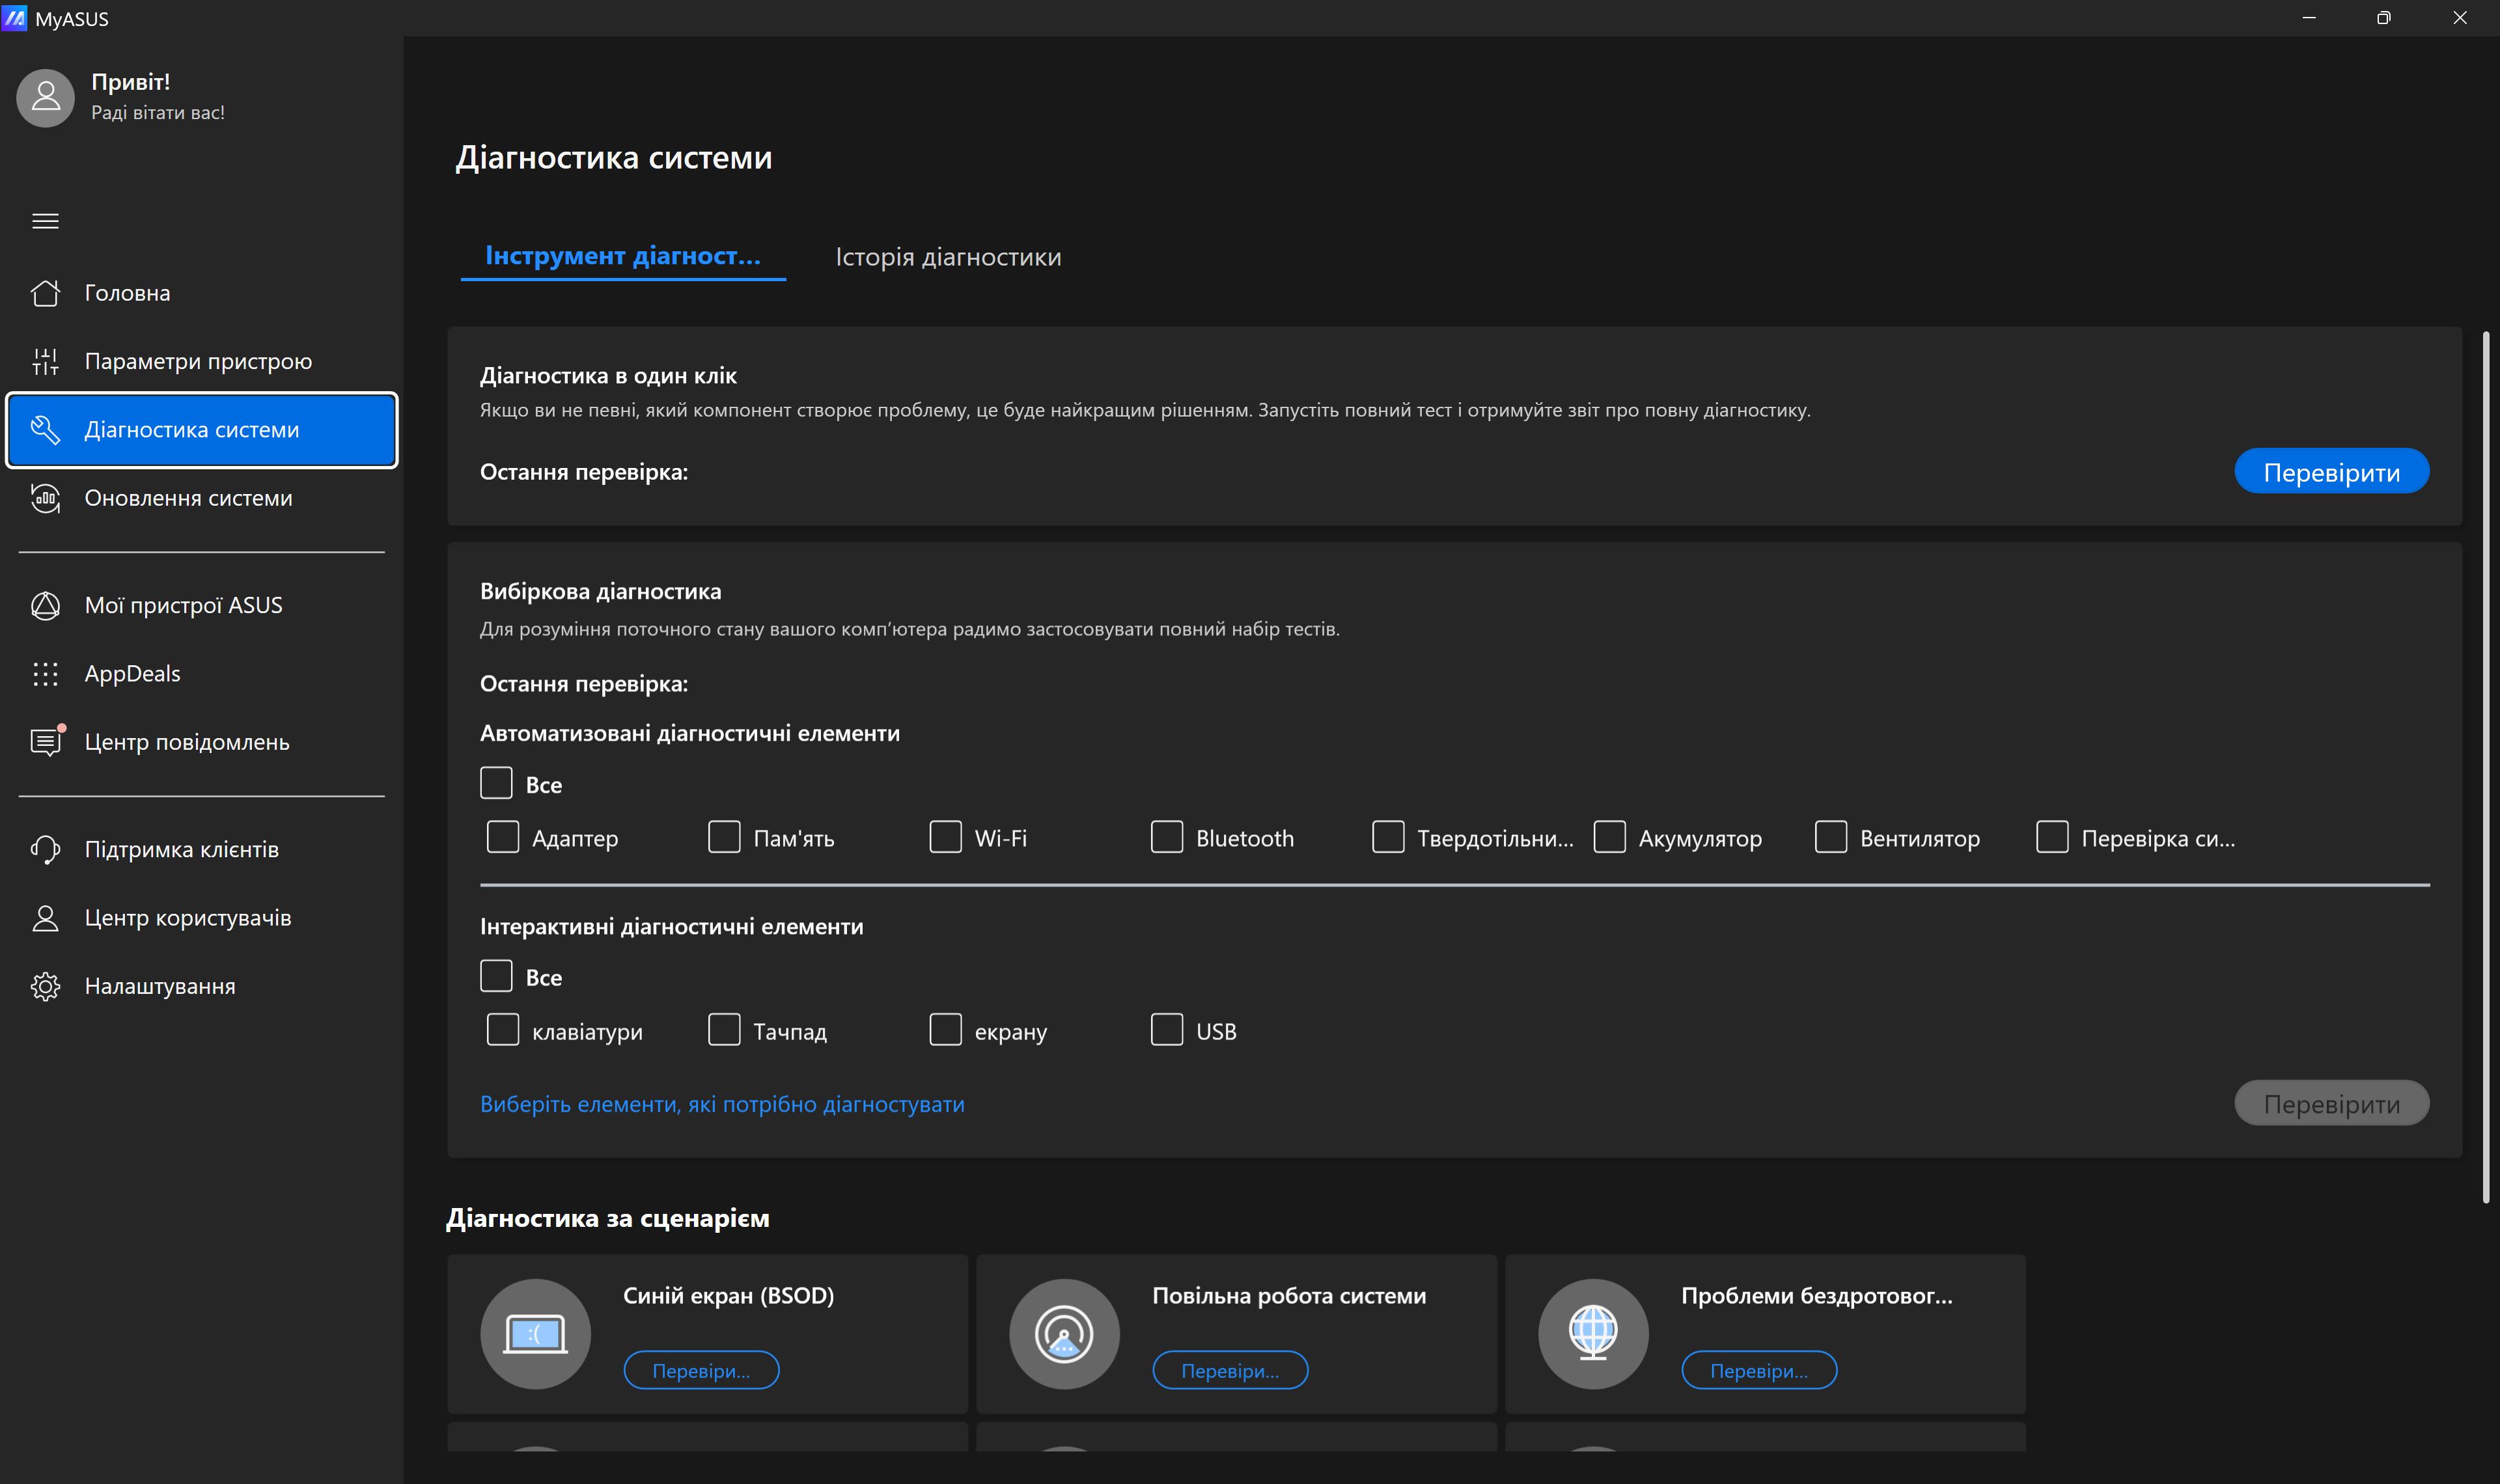This screenshot has height=1484, width=2500.
Task: Open AppDeals grid icon
Action: click(x=45, y=674)
